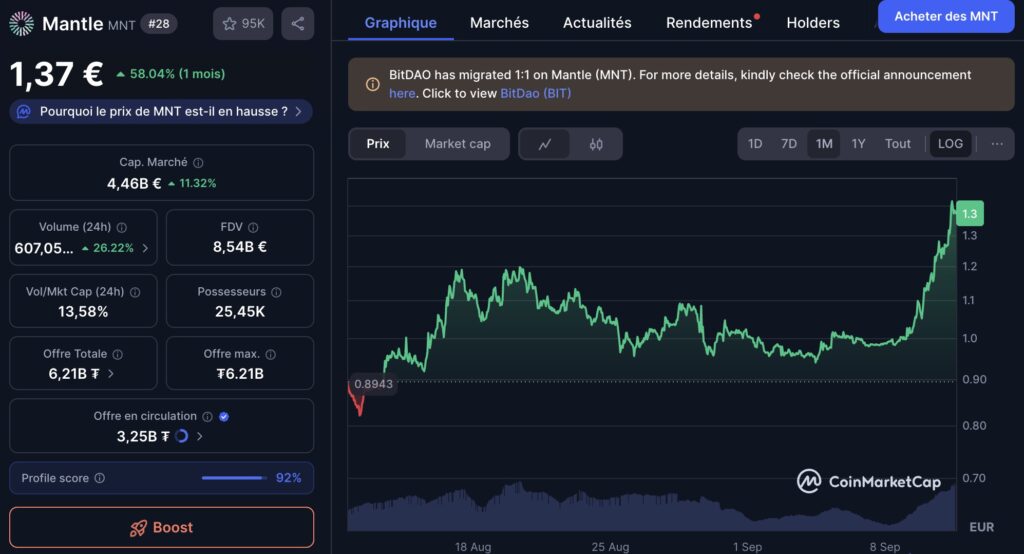Select the Market cap chart mode

457,144
